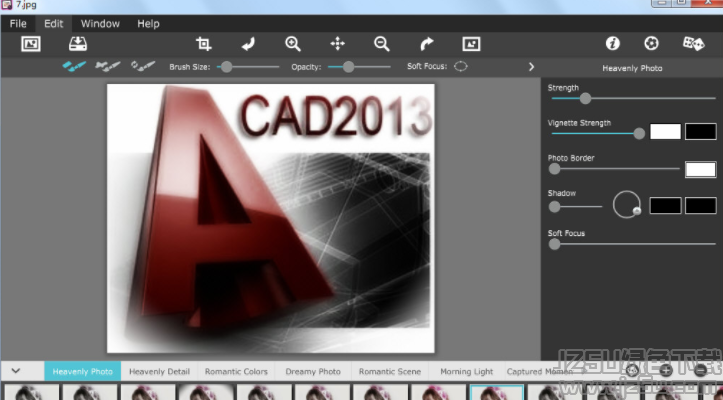The width and height of the screenshot is (723, 400).
Task: Switch to Heavenly Detail tab
Action: coord(159,371)
